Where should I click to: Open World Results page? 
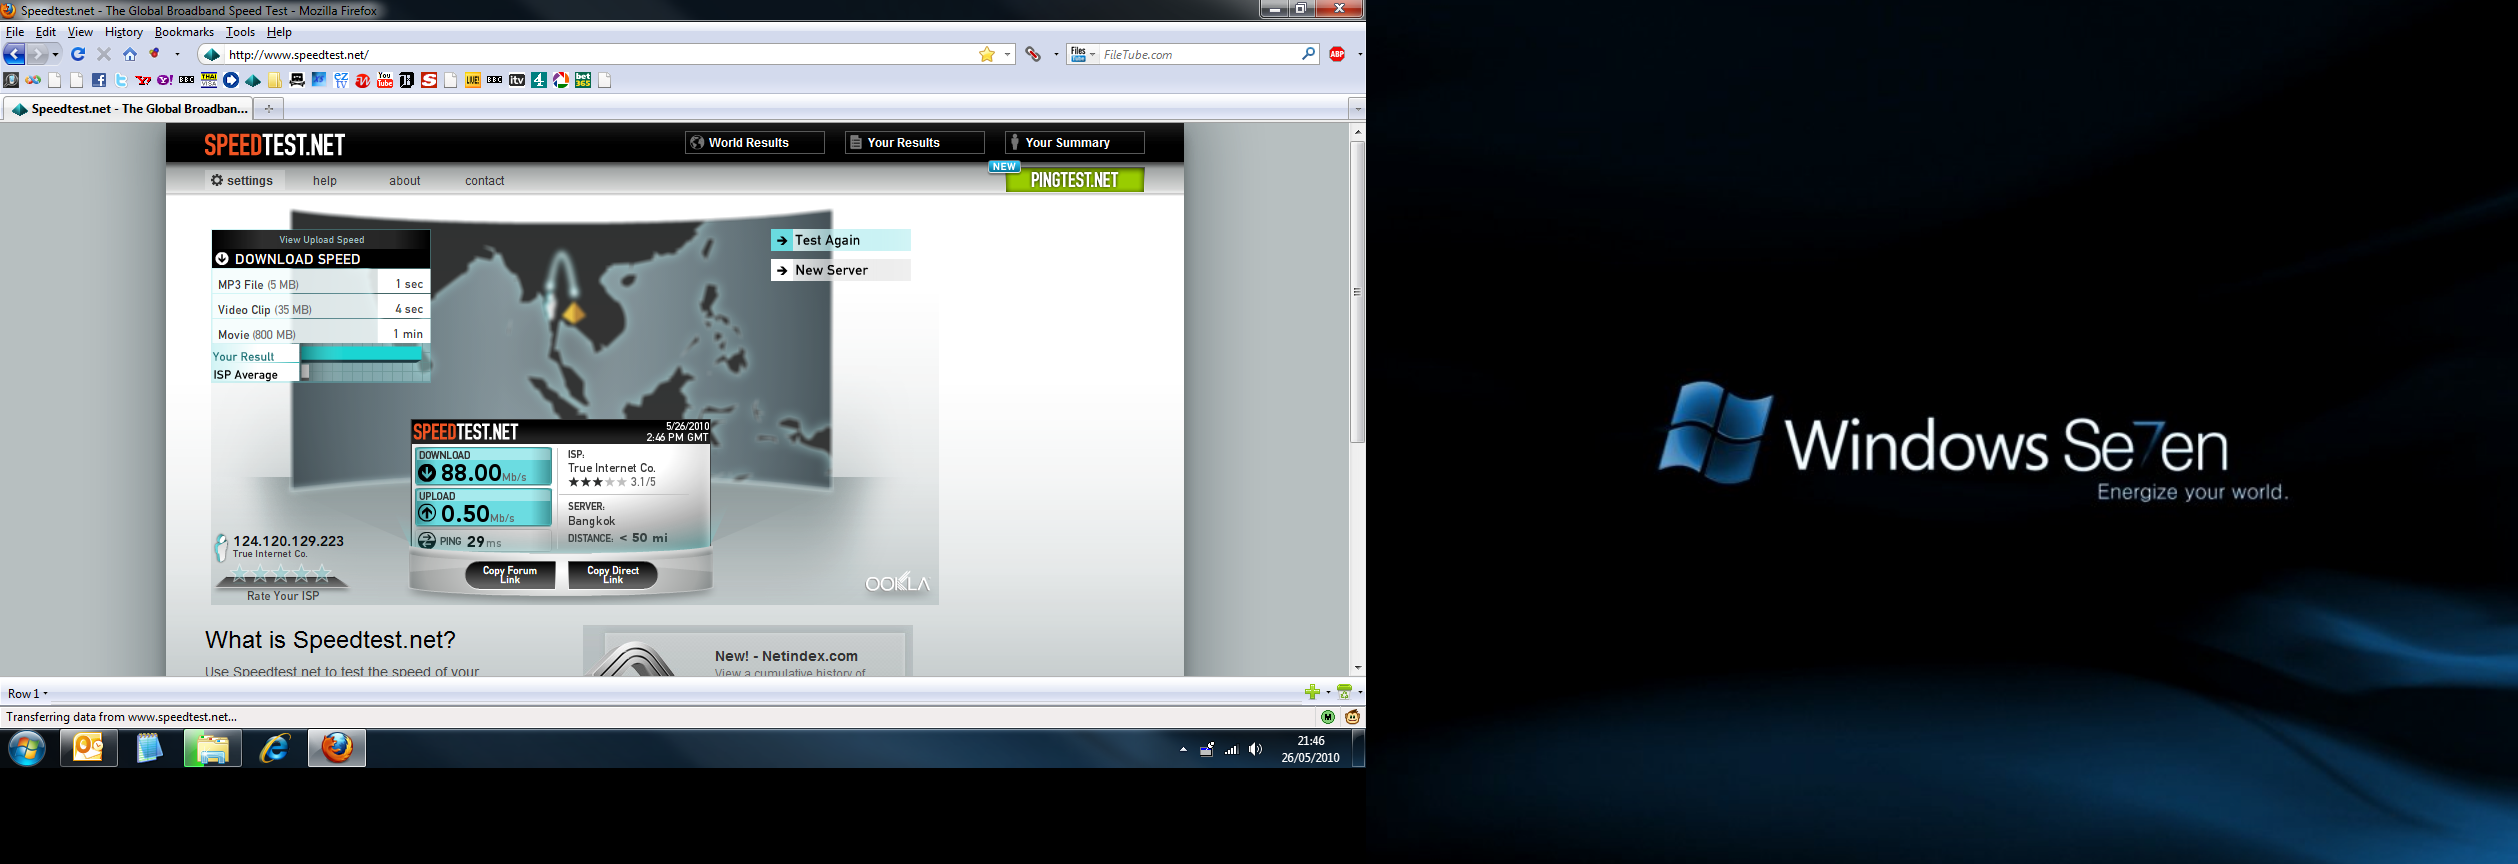[755, 142]
